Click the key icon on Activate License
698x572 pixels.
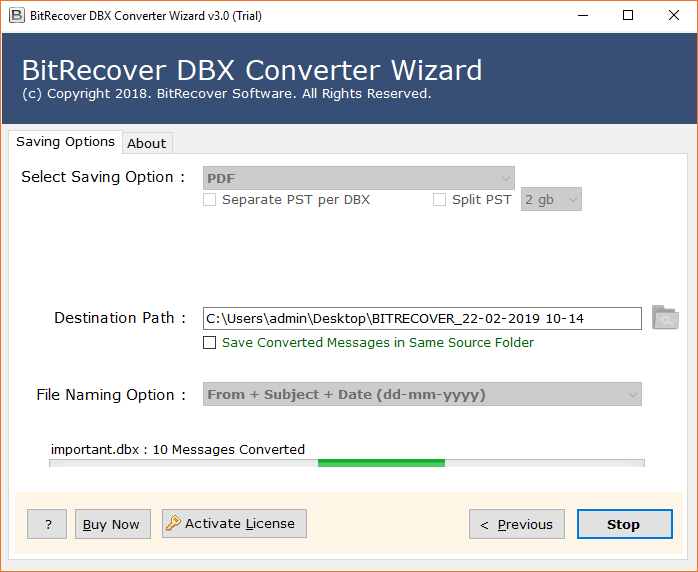coord(173,523)
